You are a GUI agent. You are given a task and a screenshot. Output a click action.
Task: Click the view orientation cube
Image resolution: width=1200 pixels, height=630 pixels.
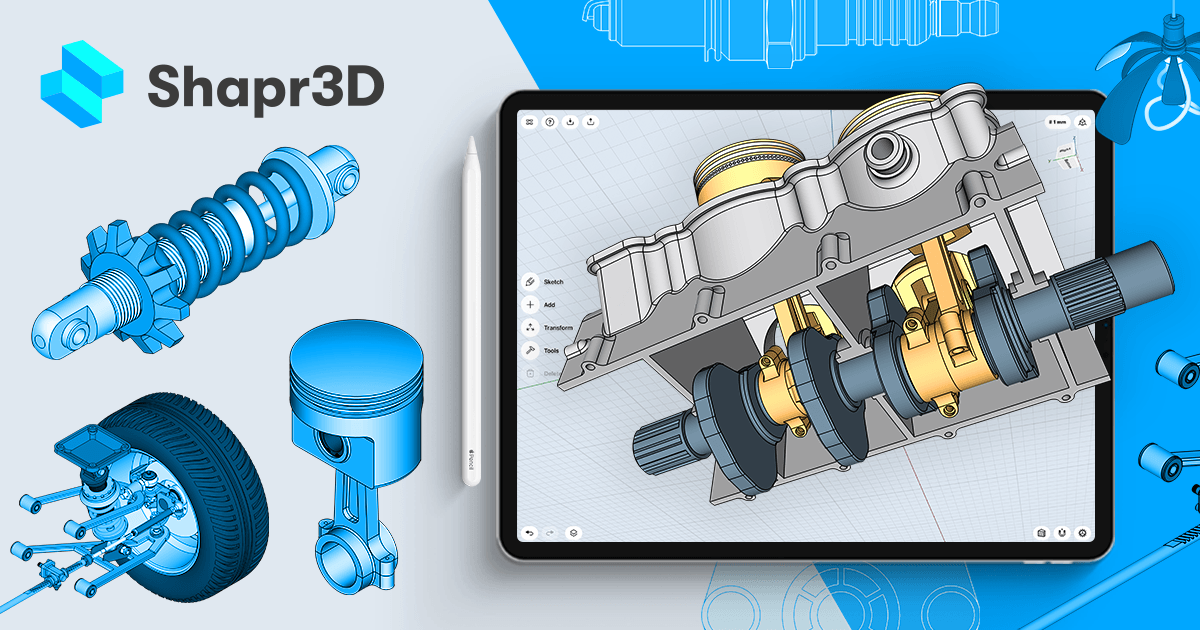[x=1067, y=155]
